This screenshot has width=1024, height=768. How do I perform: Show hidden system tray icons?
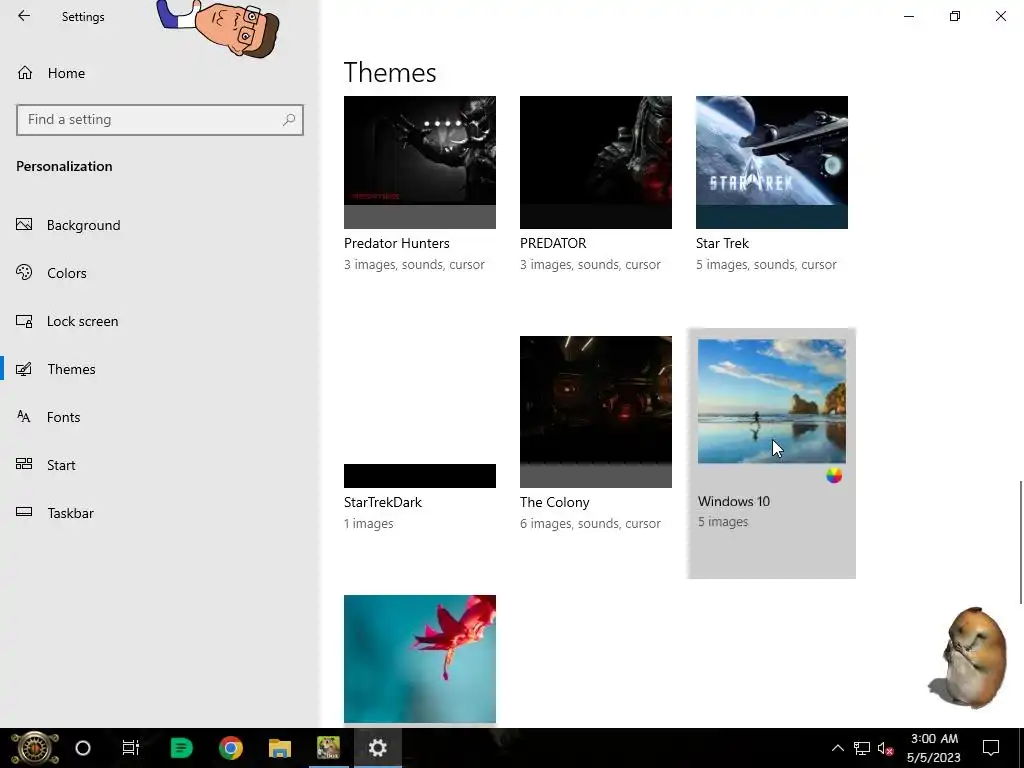point(837,748)
